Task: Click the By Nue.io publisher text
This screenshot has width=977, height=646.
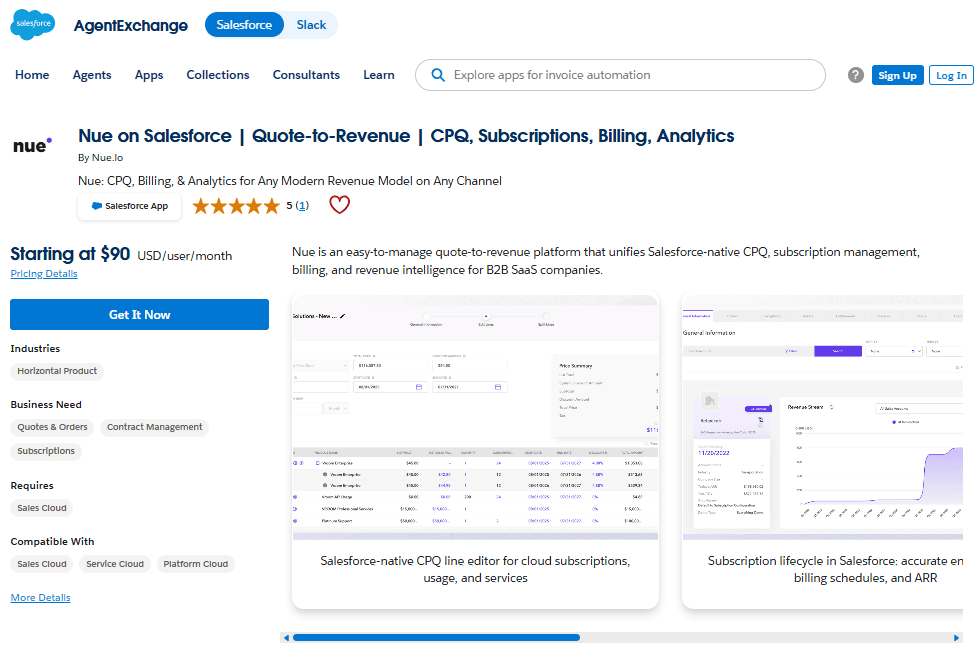Action: pos(100,158)
